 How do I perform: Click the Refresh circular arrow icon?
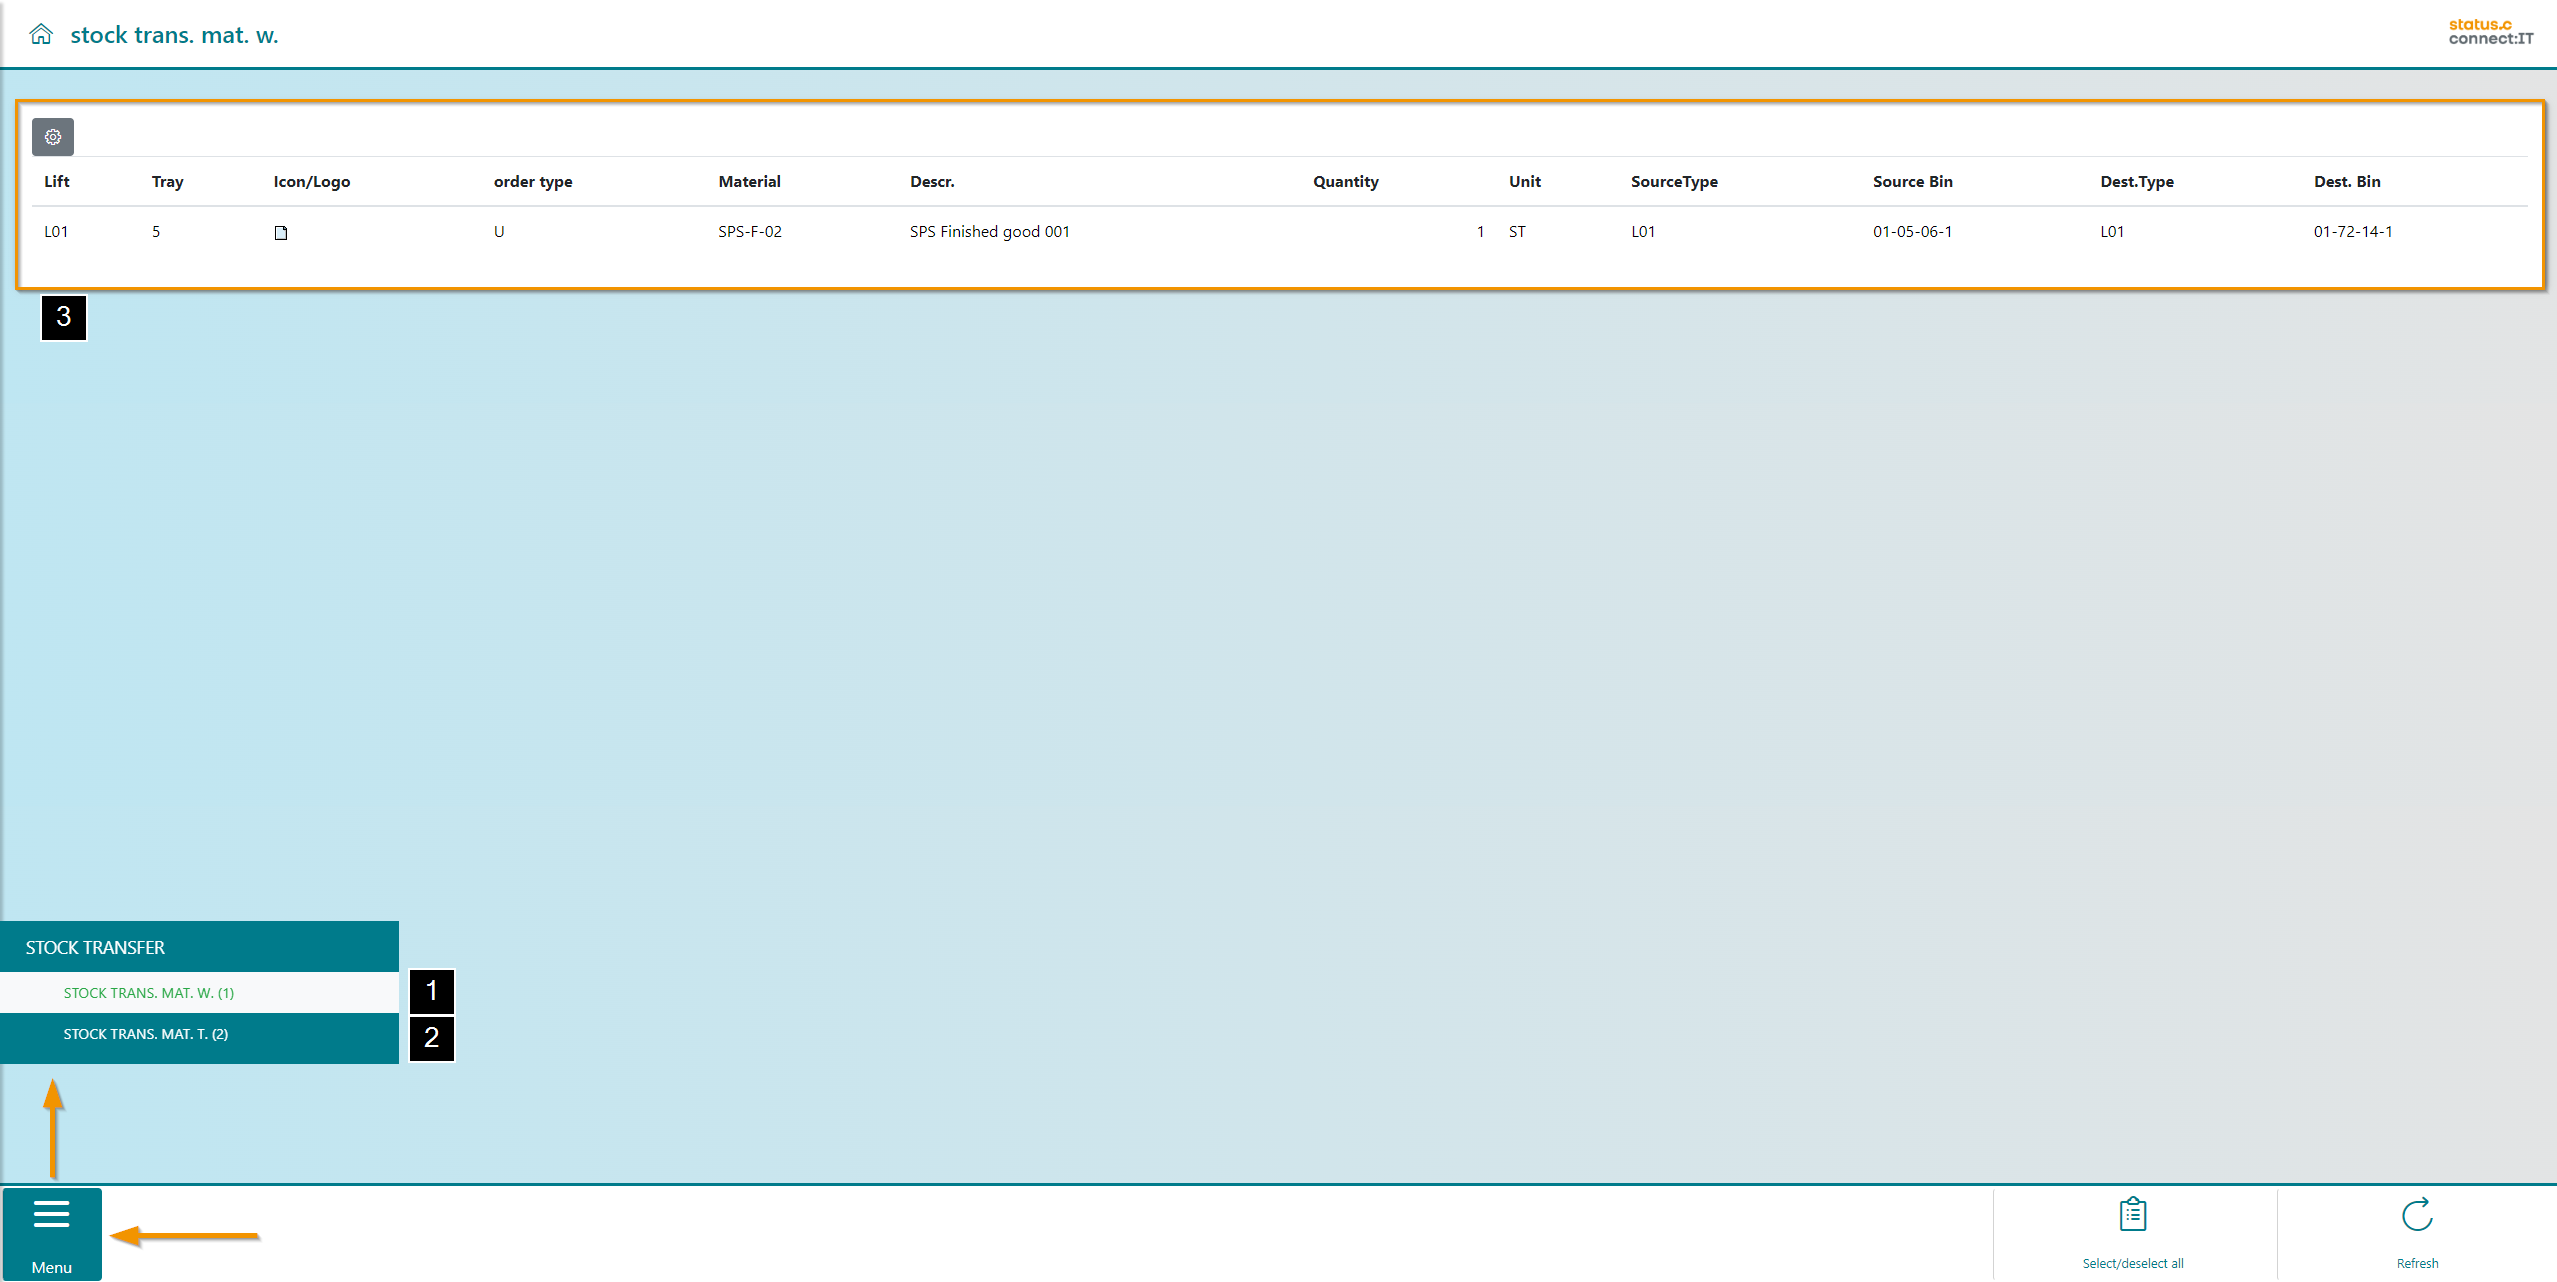coord(2416,1215)
